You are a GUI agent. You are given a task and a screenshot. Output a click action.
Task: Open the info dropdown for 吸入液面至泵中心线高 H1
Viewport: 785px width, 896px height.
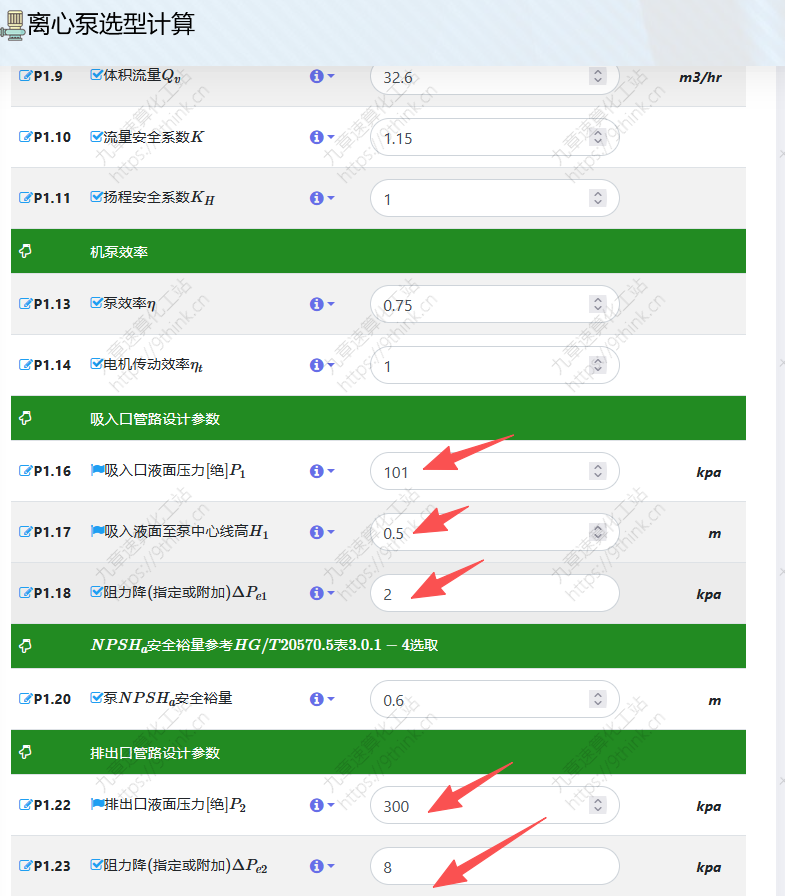coord(322,532)
